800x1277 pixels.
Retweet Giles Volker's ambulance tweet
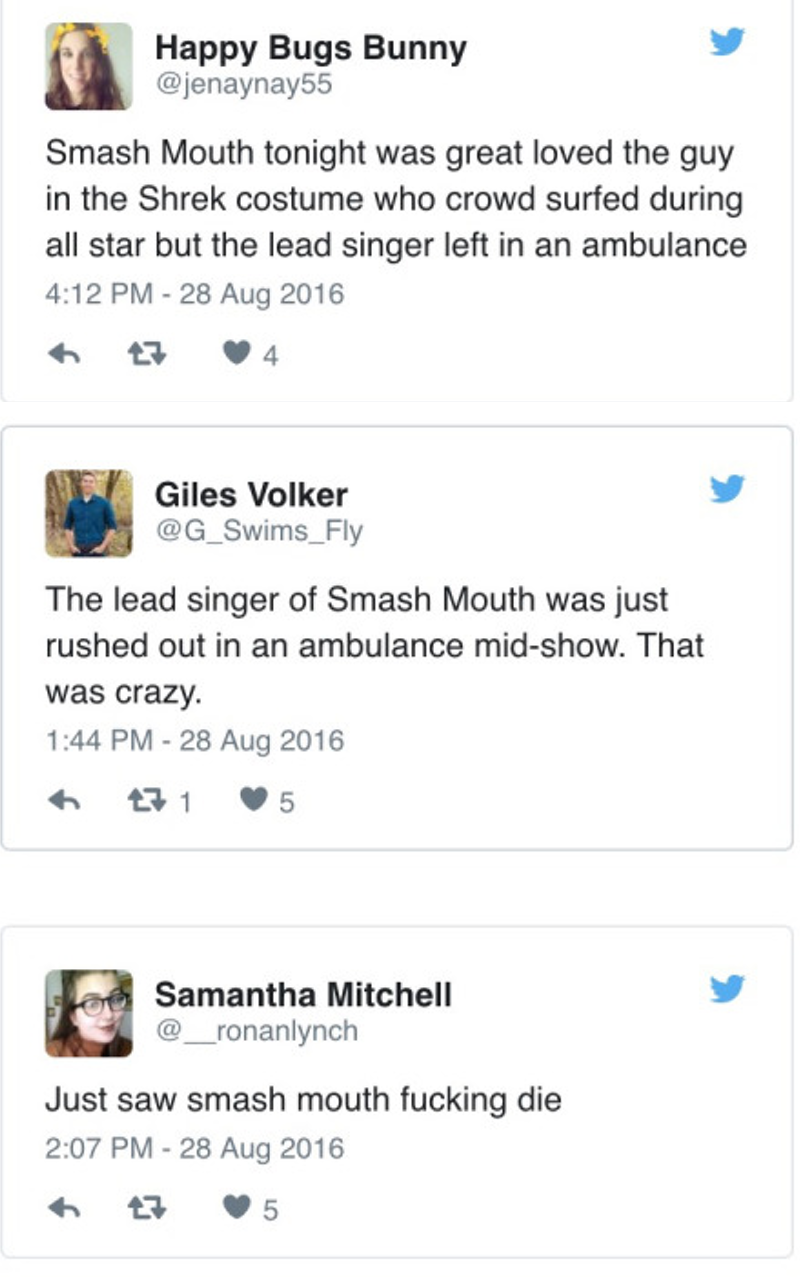pos(150,801)
